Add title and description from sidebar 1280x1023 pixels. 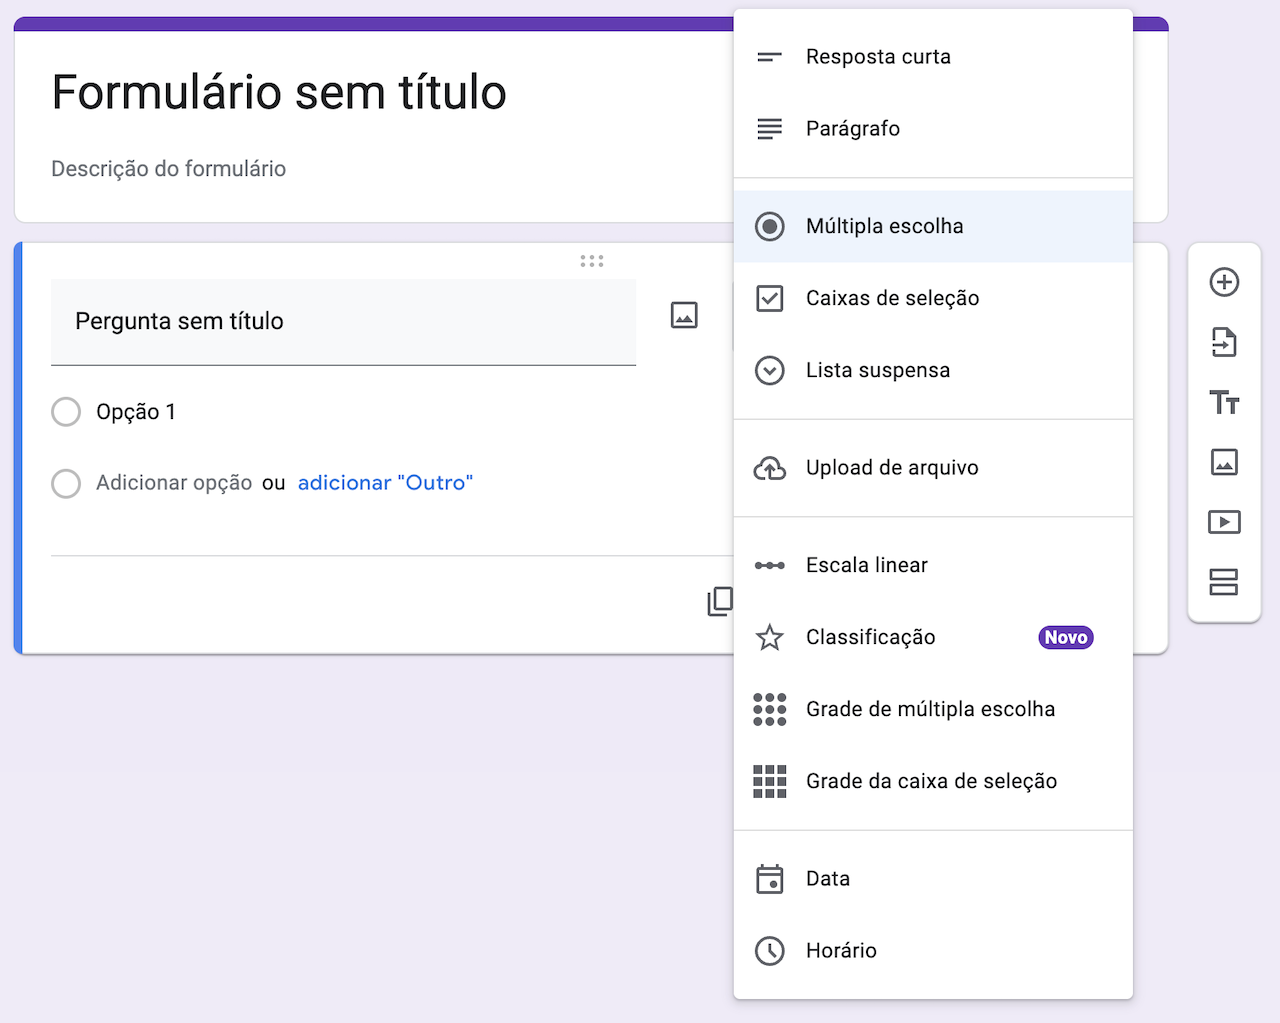pyautogui.click(x=1224, y=402)
